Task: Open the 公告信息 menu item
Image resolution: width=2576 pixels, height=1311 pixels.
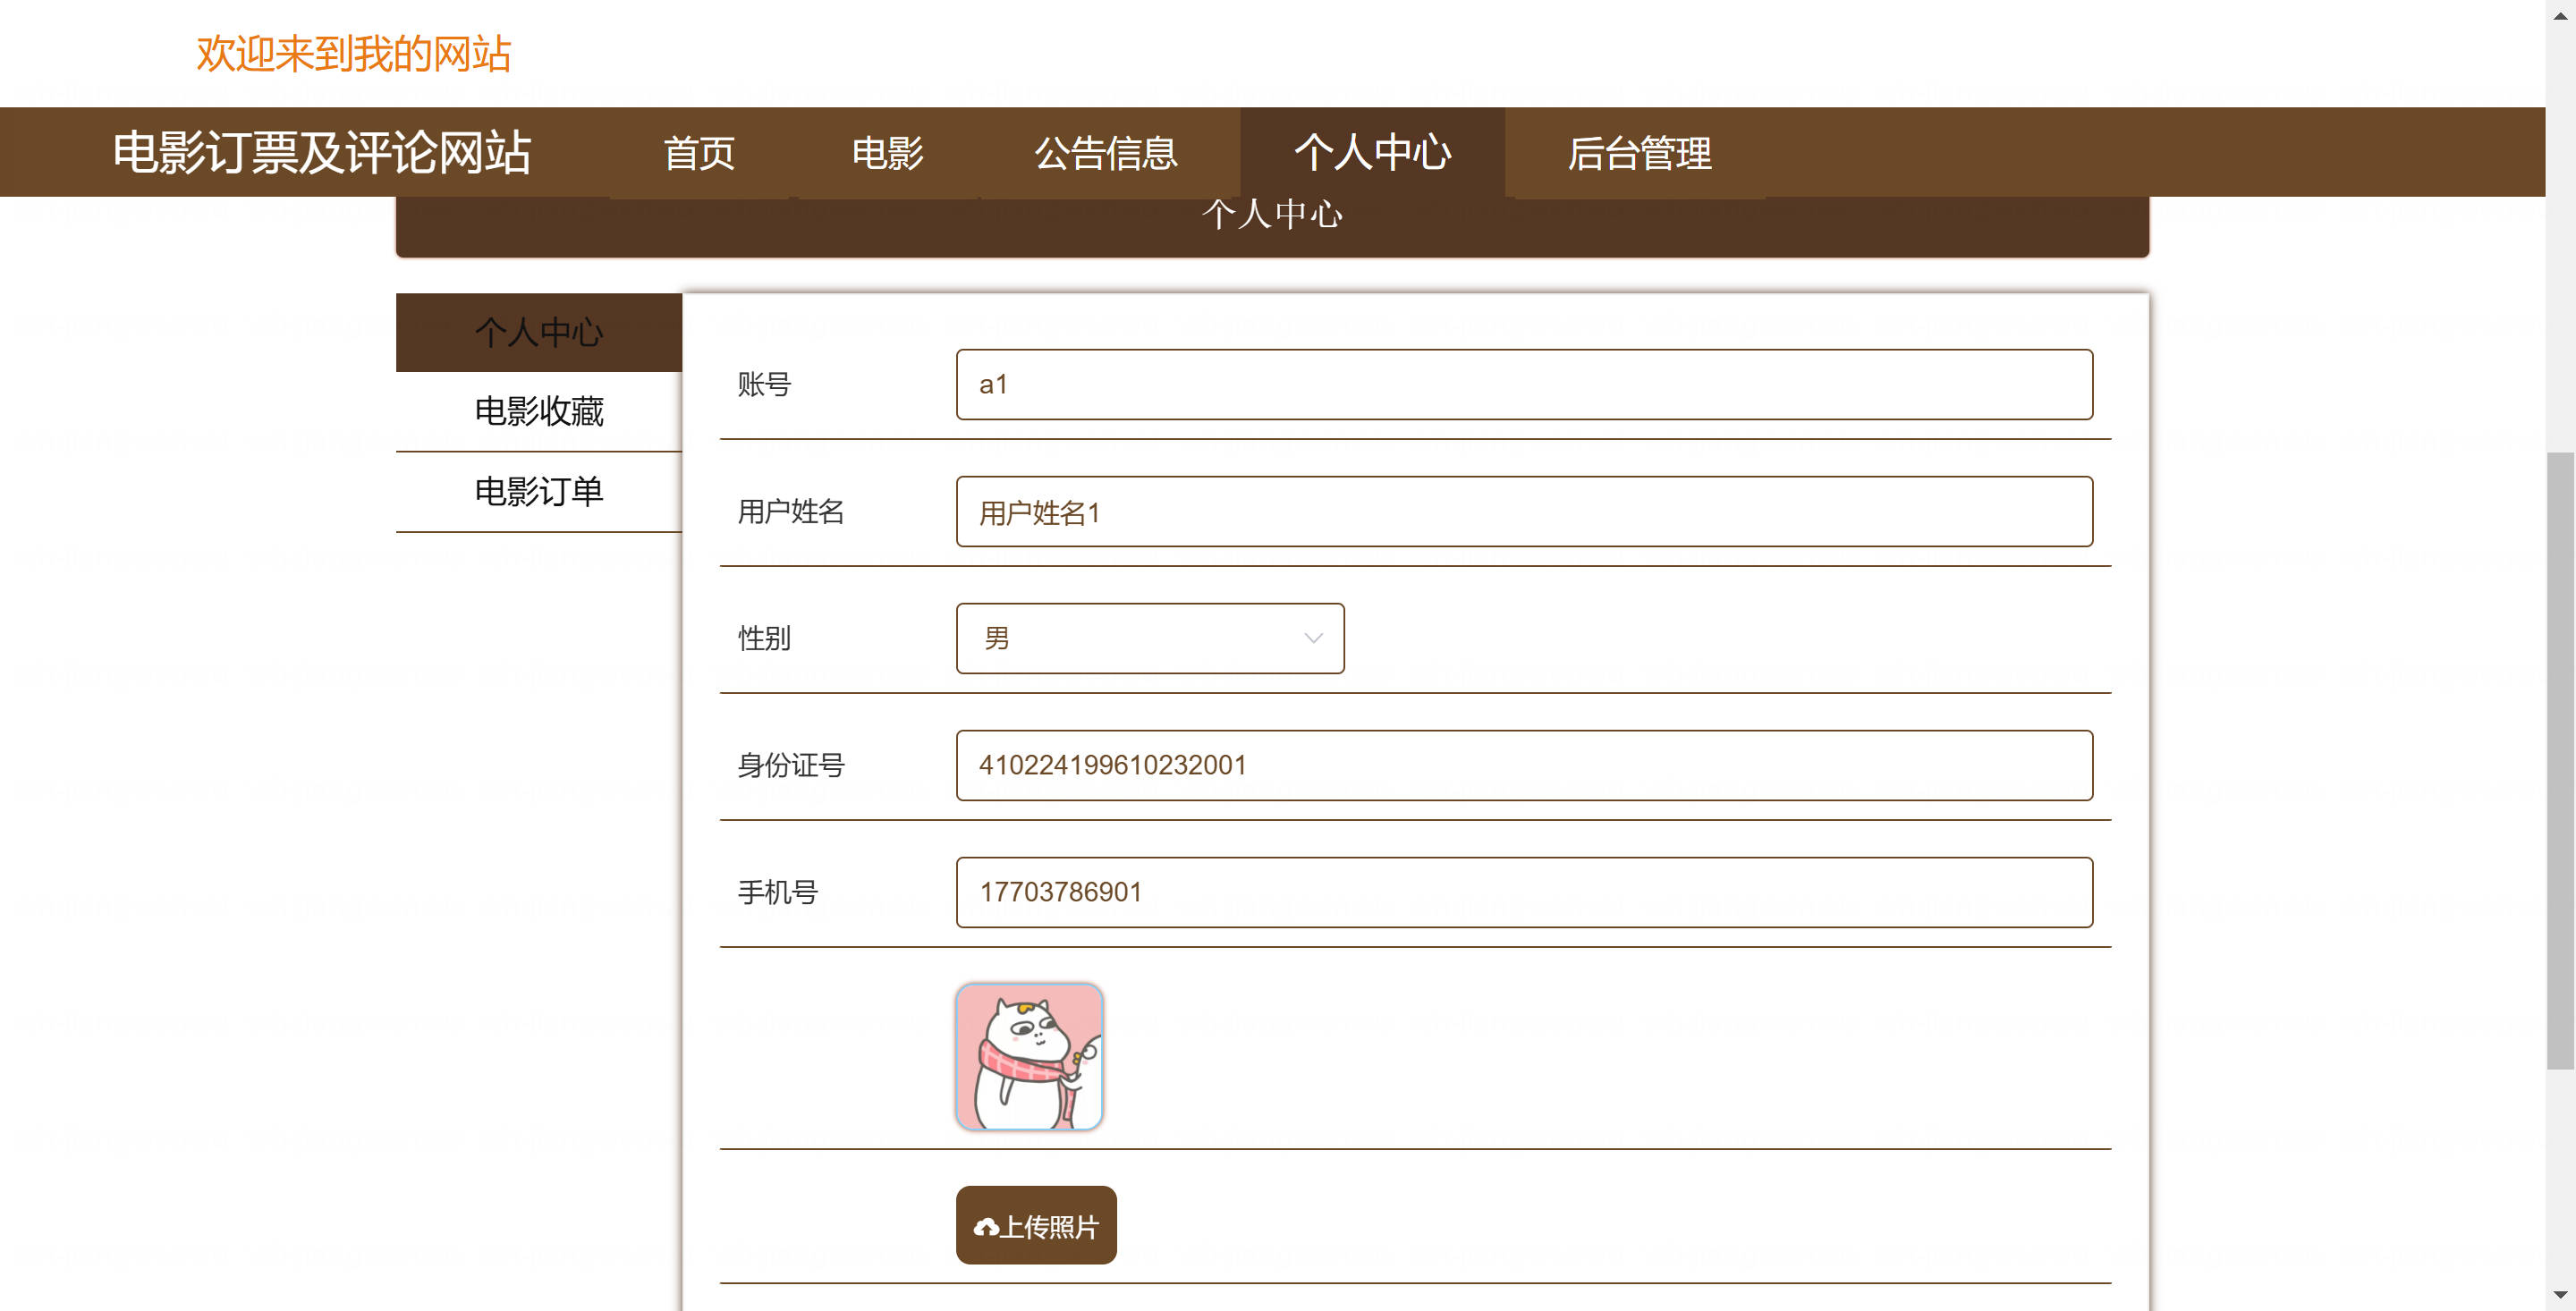Action: (x=1105, y=153)
